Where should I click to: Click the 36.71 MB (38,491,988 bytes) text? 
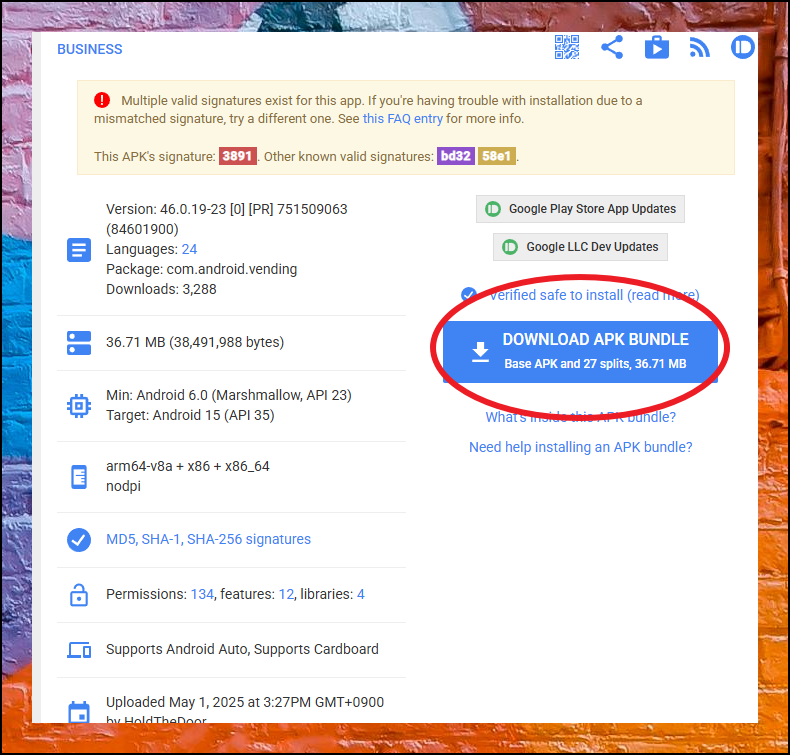coord(195,342)
